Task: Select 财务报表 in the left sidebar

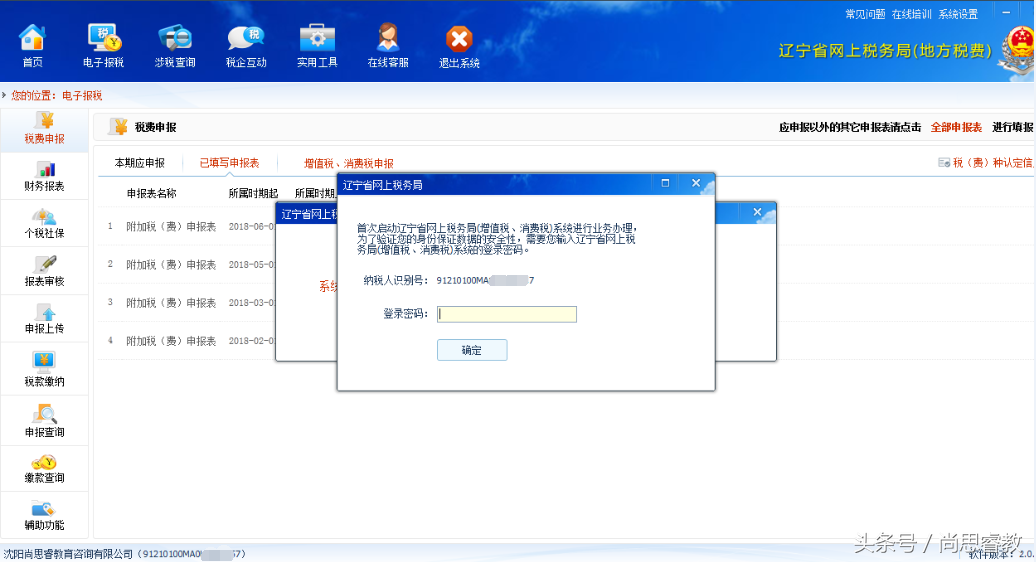Action: point(45,176)
